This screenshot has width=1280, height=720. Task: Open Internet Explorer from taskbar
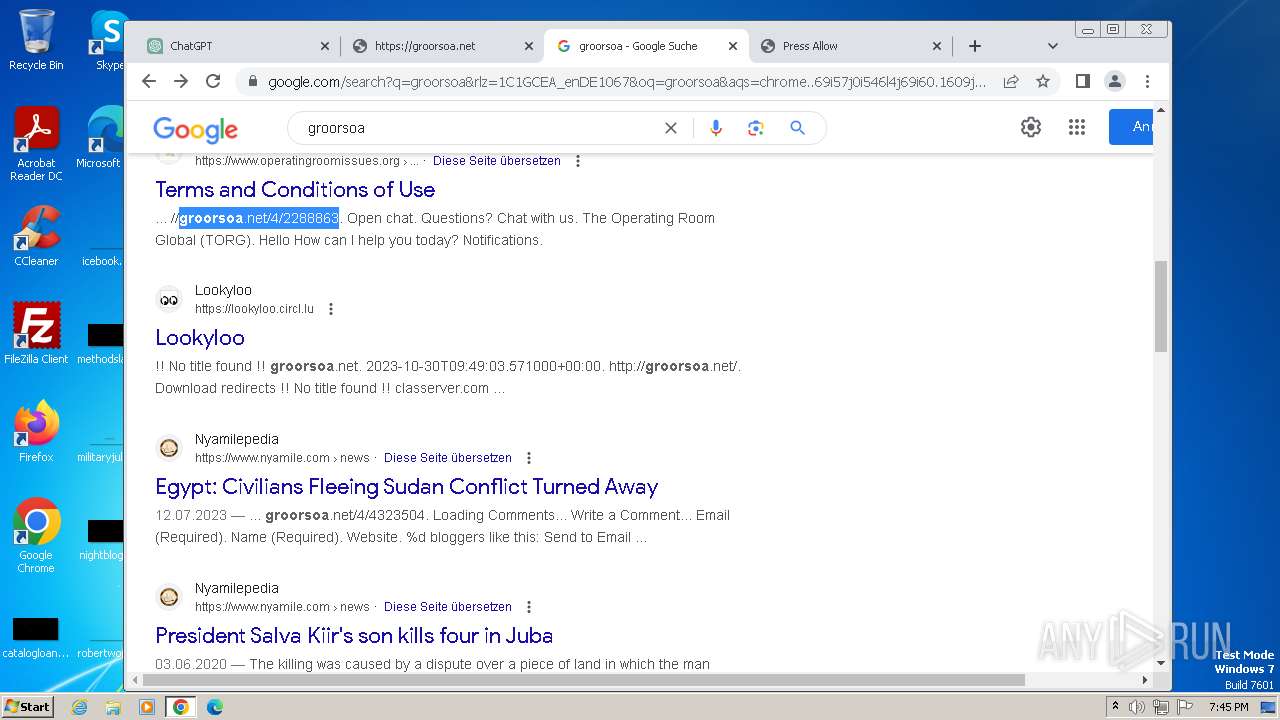click(79, 707)
